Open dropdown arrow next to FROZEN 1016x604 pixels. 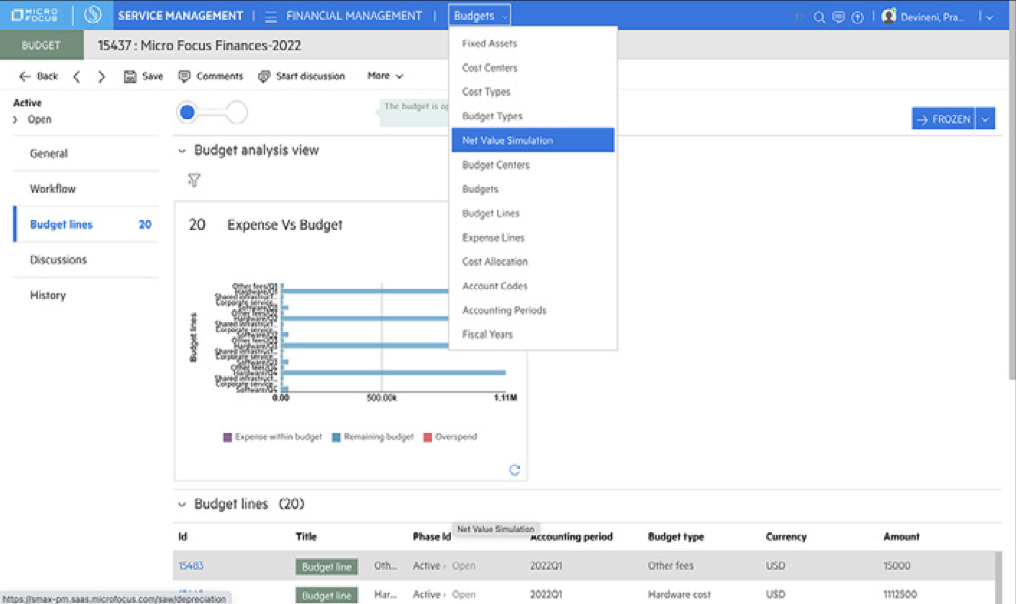[986, 119]
